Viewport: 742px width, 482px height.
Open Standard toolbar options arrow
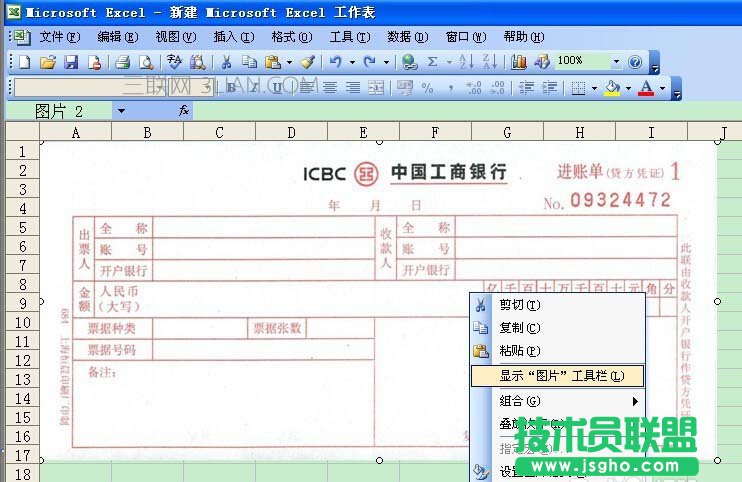[x=655, y=62]
